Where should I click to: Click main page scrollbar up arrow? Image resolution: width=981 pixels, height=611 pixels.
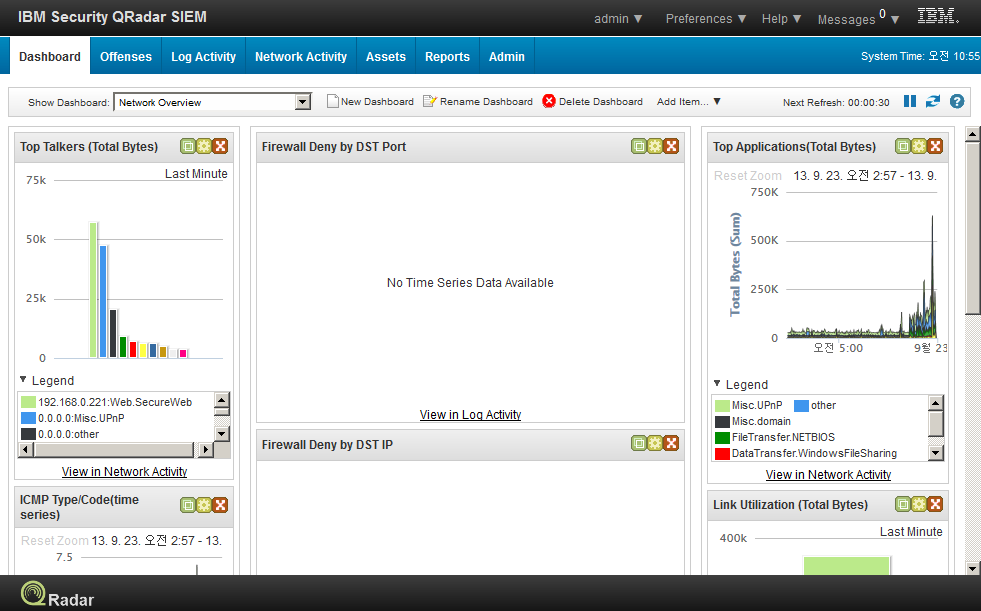point(972,133)
